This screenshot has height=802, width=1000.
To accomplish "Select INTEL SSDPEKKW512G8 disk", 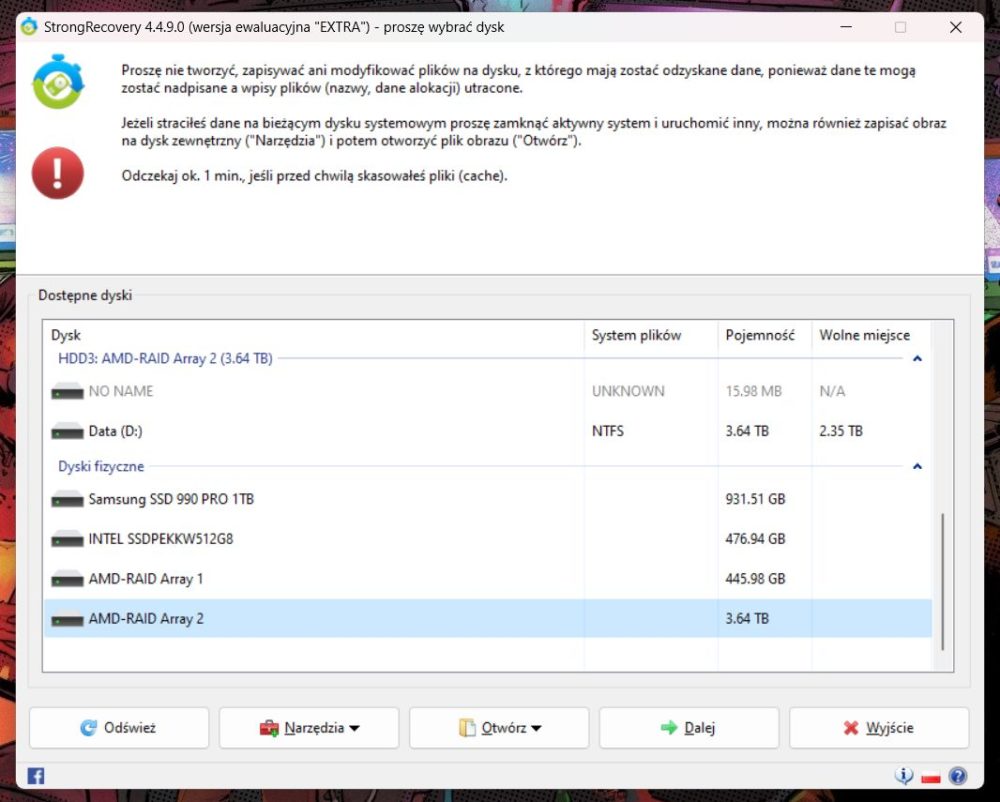I will pos(488,539).
